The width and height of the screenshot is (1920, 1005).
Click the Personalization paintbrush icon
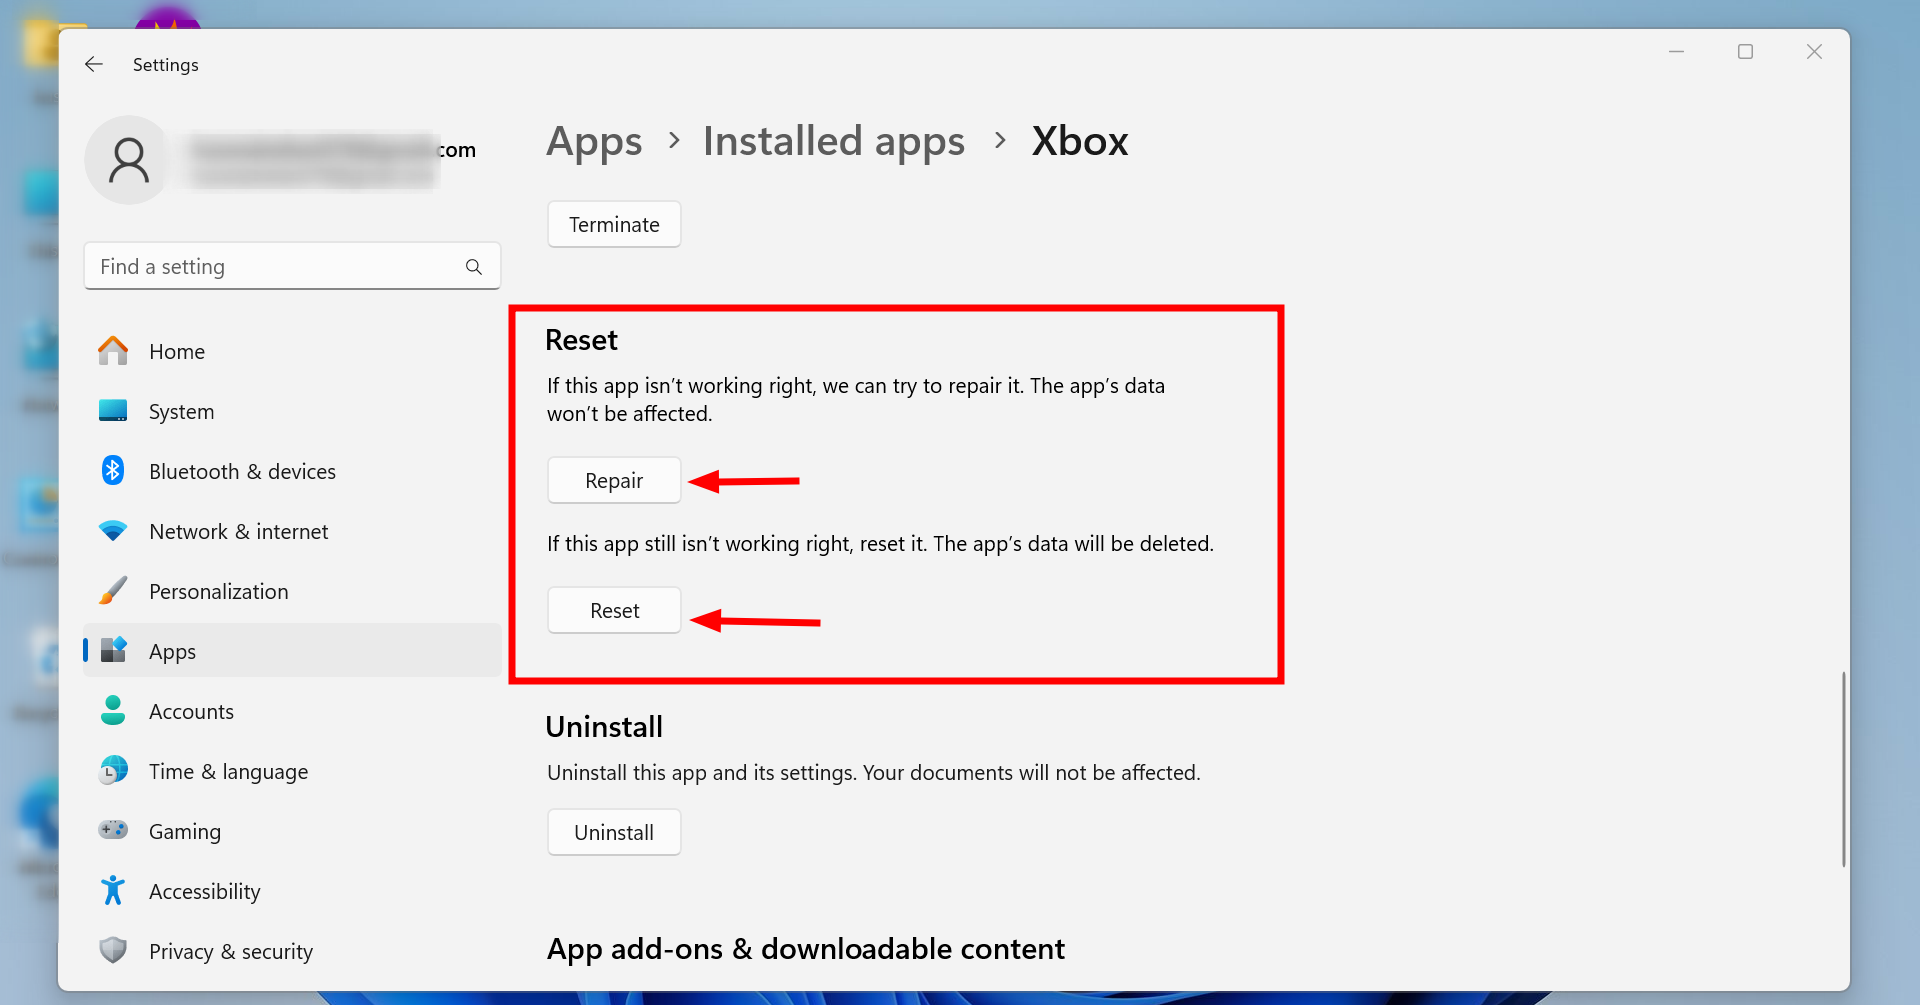[x=113, y=591]
